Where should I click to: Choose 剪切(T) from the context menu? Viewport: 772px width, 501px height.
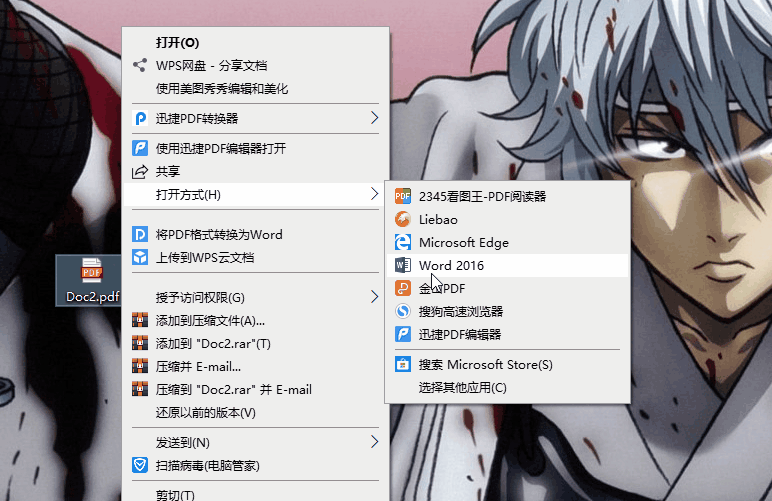click(x=255, y=494)
